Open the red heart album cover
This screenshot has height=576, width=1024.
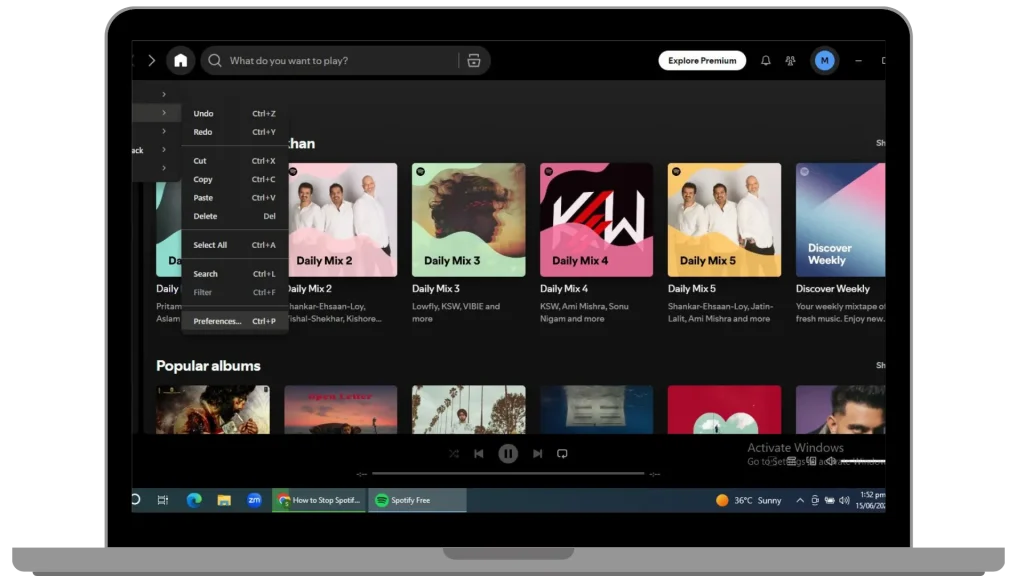[x=724, y=409]
